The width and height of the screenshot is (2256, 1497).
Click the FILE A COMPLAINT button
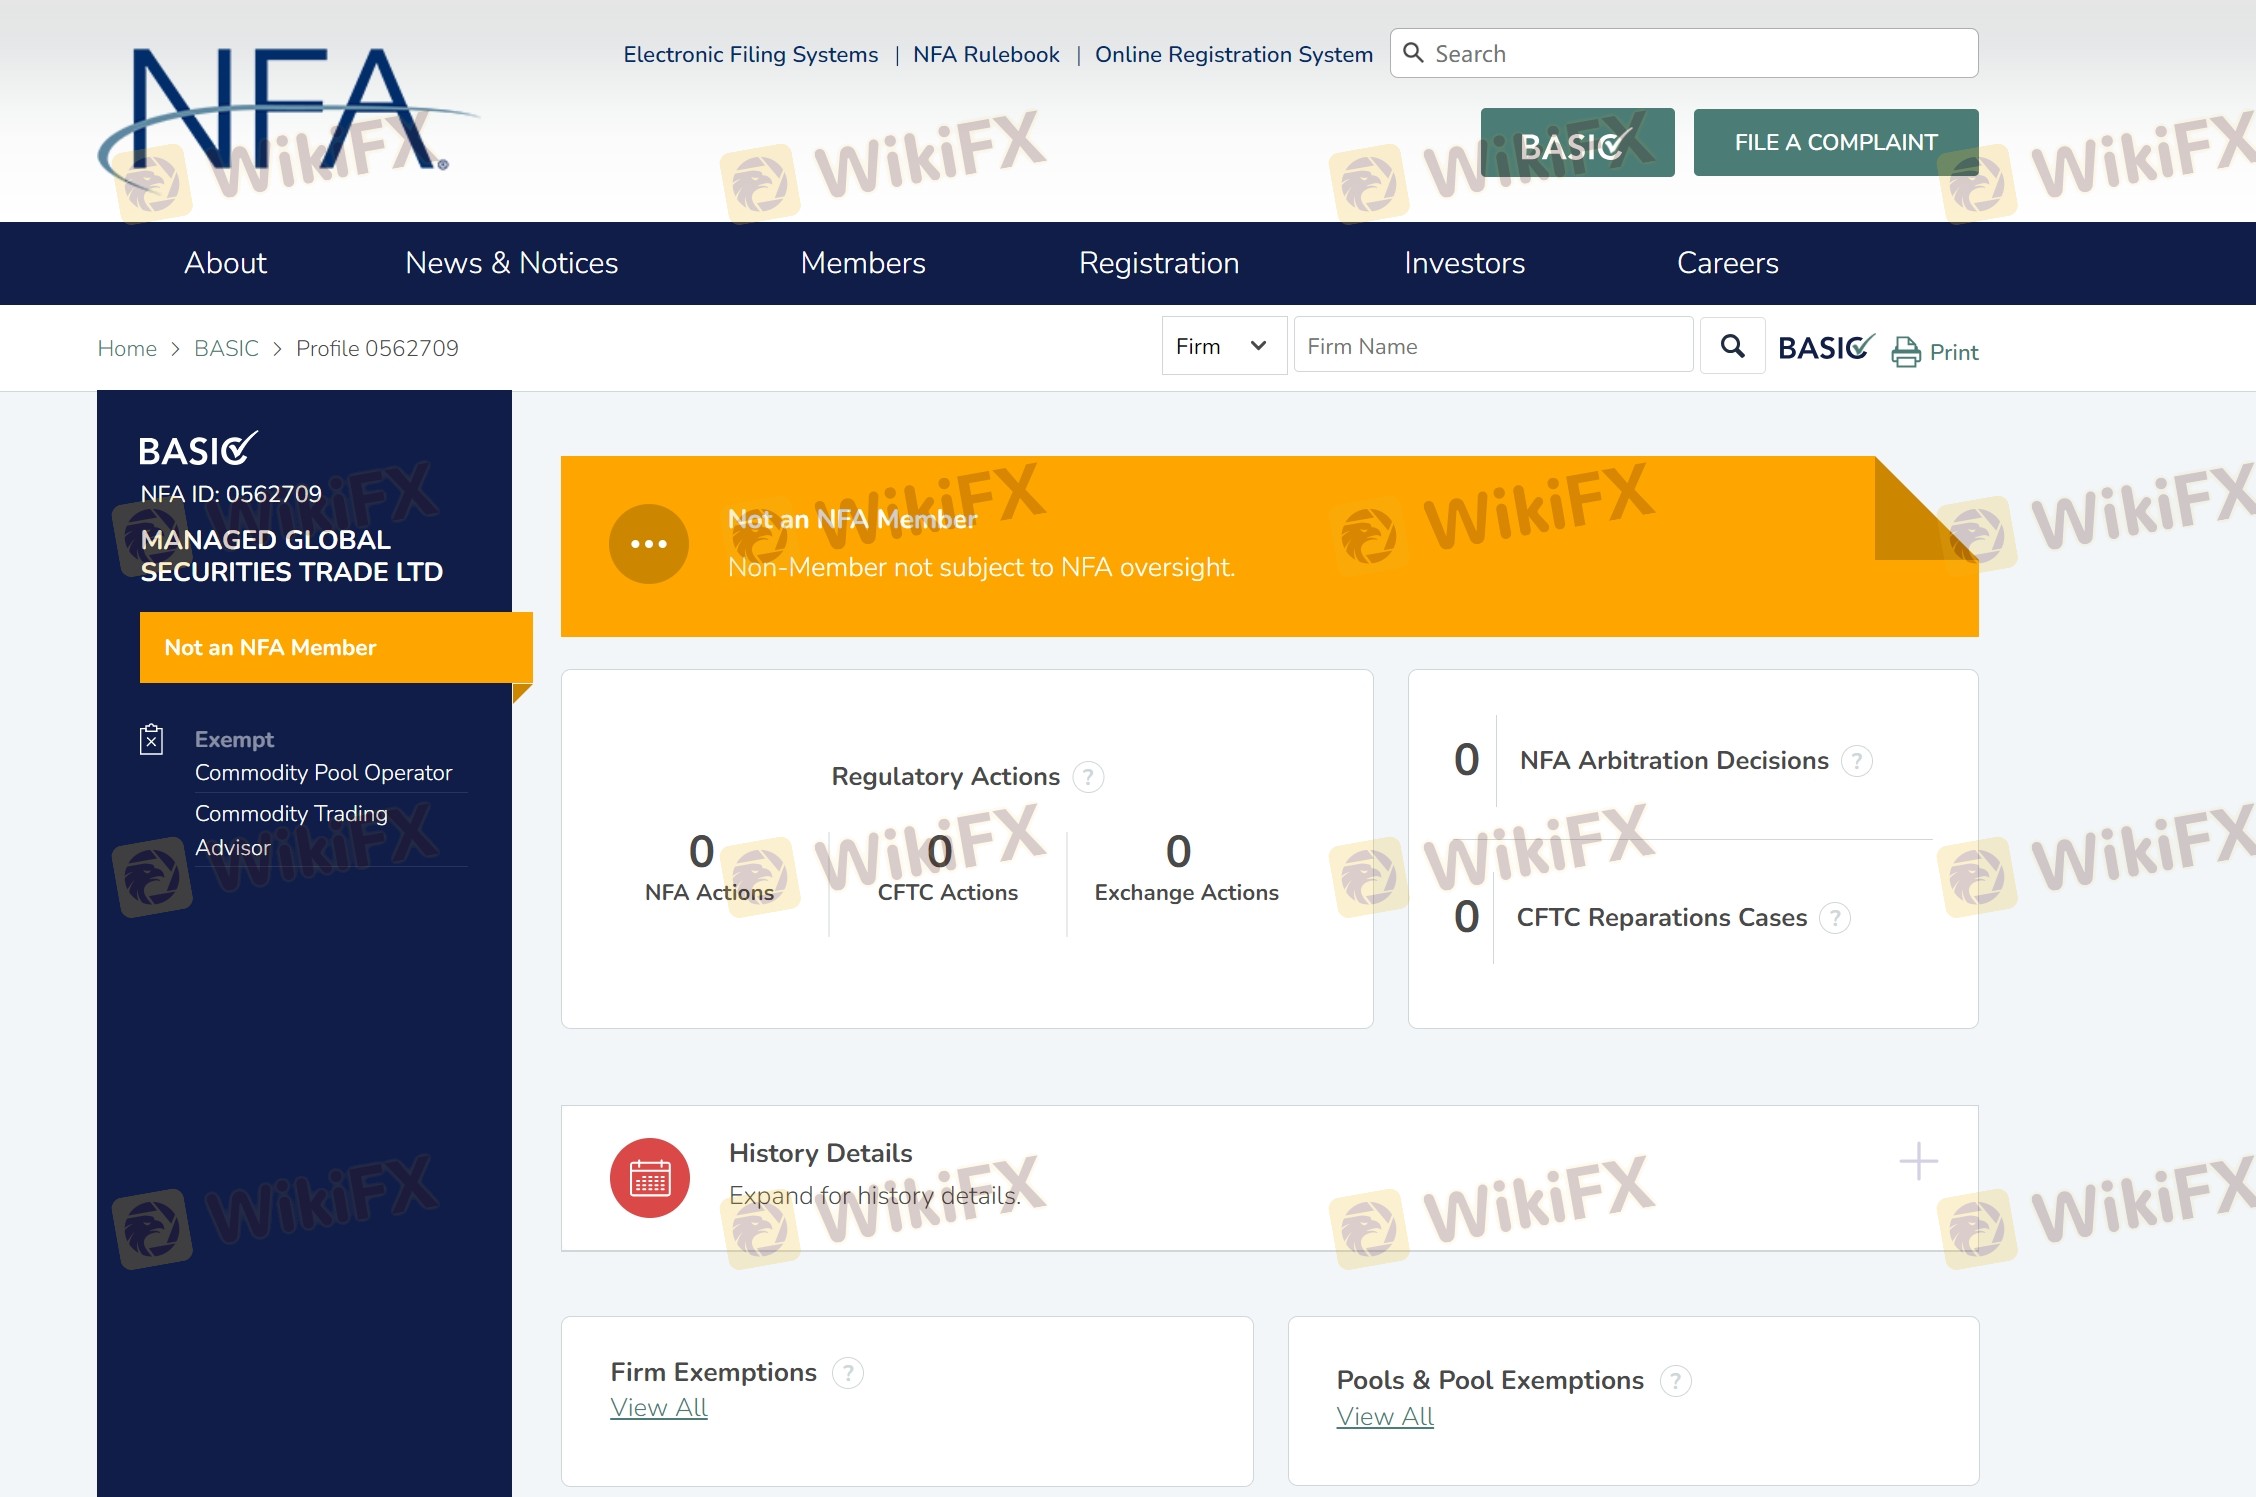click(x=1835, y=143)
